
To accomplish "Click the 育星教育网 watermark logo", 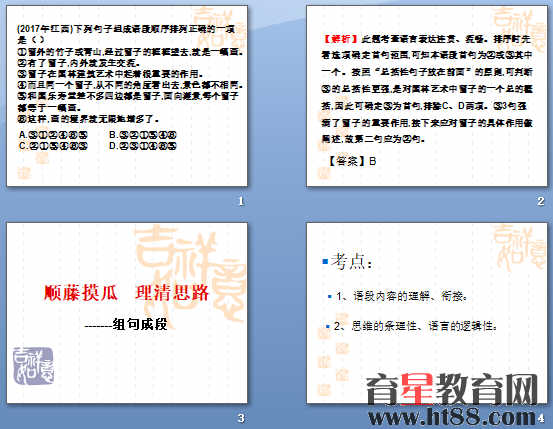I will point(452,390).
